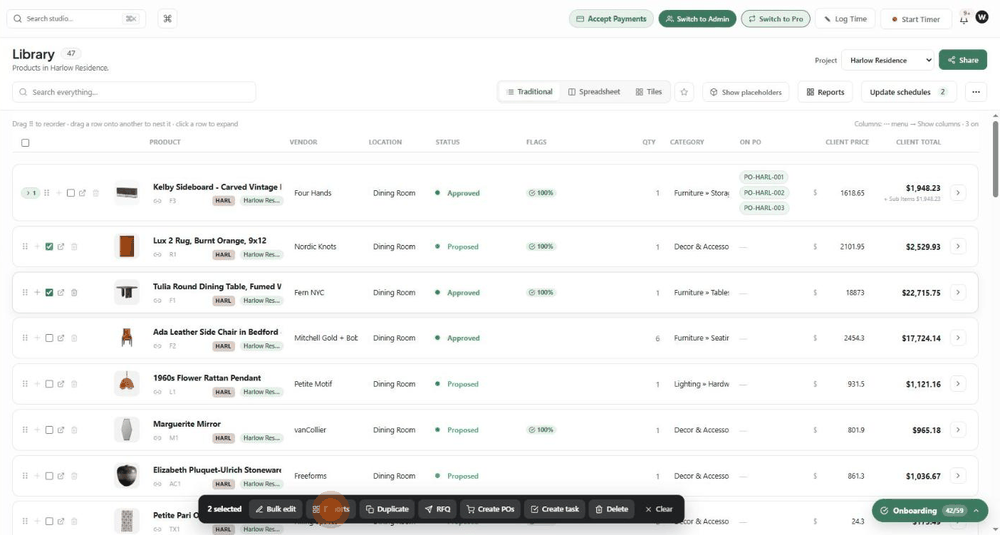This screenshot has width=1000, height=535.
Task: Check the Petite Pari checkbox
Action: click(49, 521)
